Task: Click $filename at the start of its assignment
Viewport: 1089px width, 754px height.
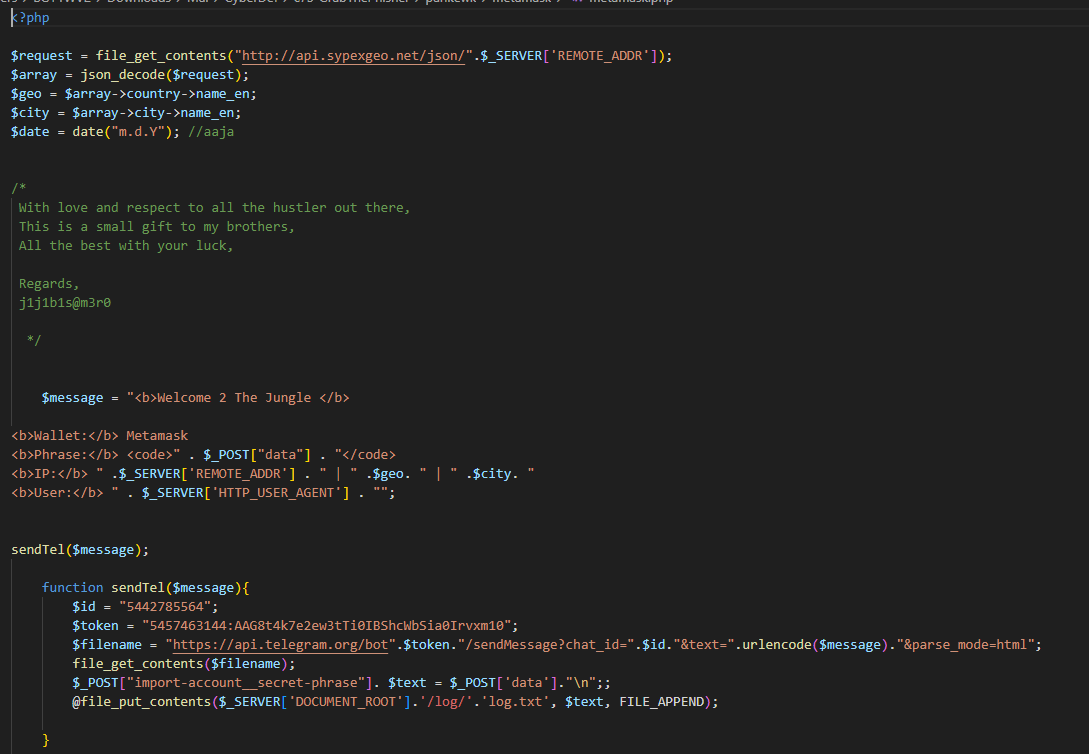Action: (107, 645)
